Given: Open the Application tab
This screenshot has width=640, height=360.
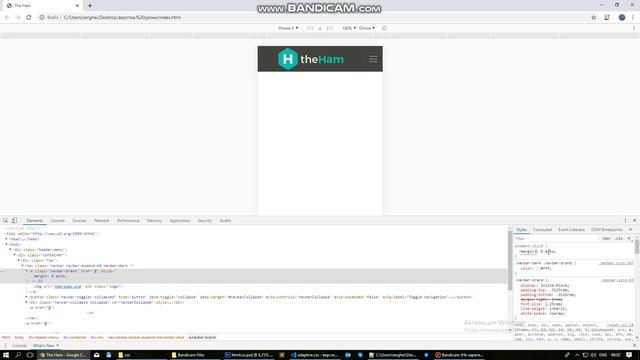Looking at the screenshot, I should tap(180, 220).
